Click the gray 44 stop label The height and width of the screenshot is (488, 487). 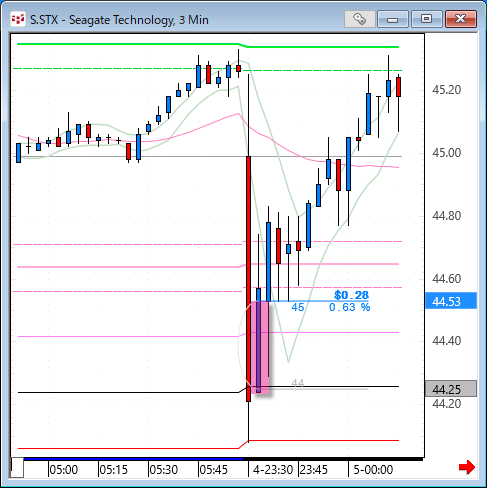pos(298,383)
